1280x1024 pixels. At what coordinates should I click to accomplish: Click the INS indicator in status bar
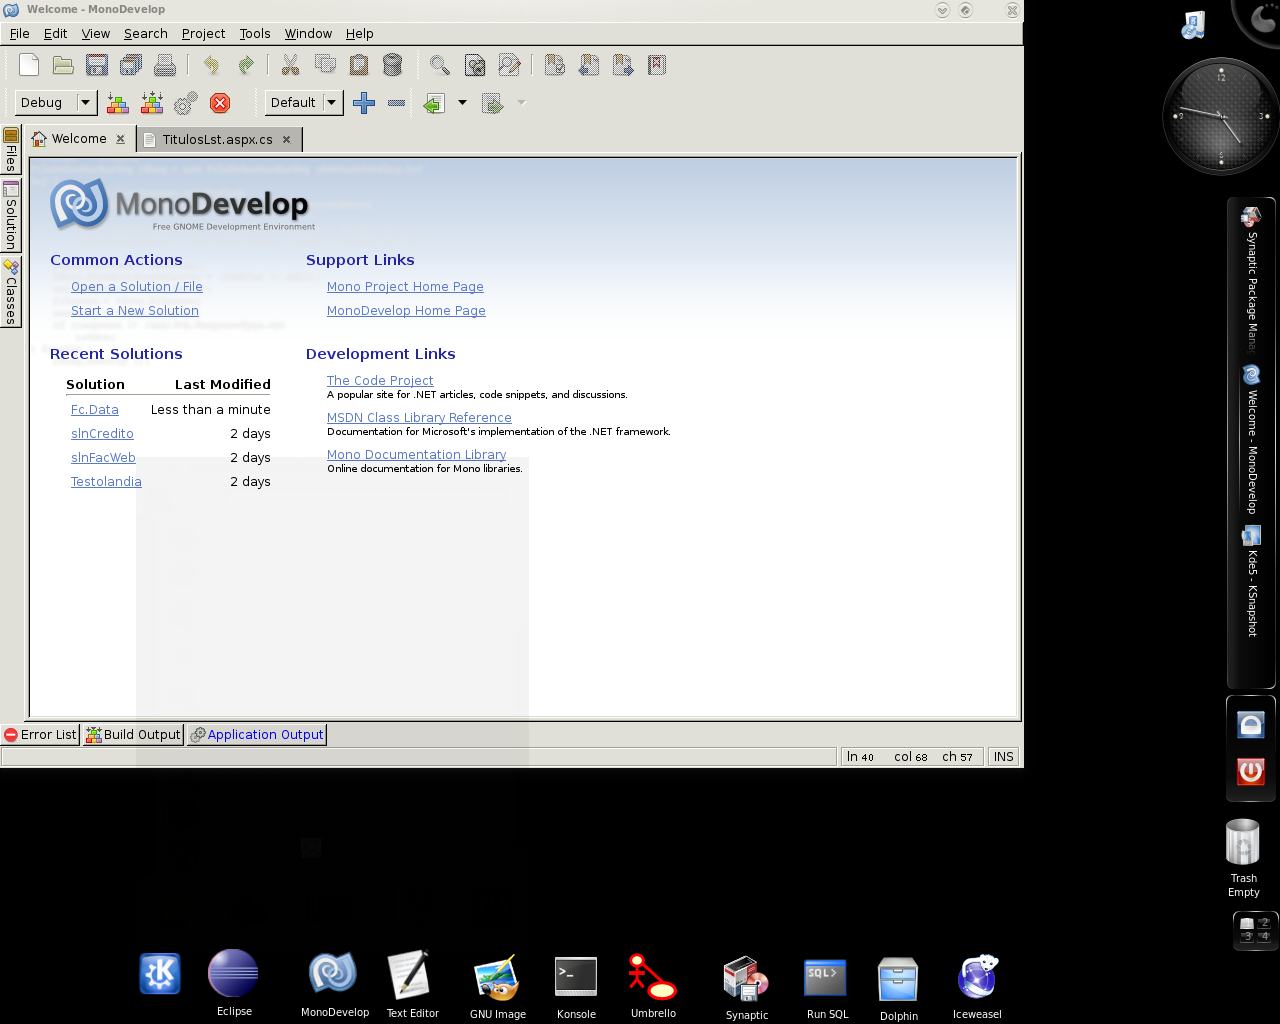pyautogui.click(x=1003, y=757)
